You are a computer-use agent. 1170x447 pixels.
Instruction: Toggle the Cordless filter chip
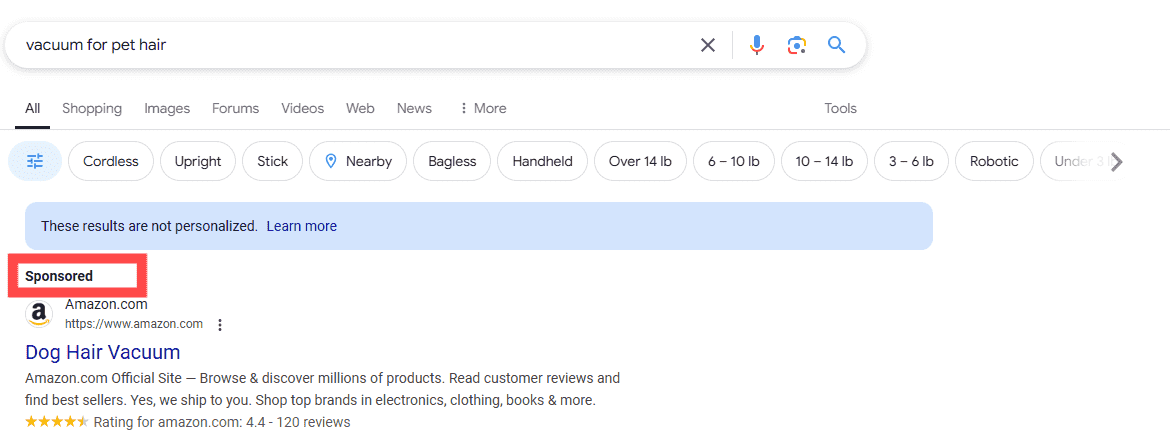click(x=111, y=161)
